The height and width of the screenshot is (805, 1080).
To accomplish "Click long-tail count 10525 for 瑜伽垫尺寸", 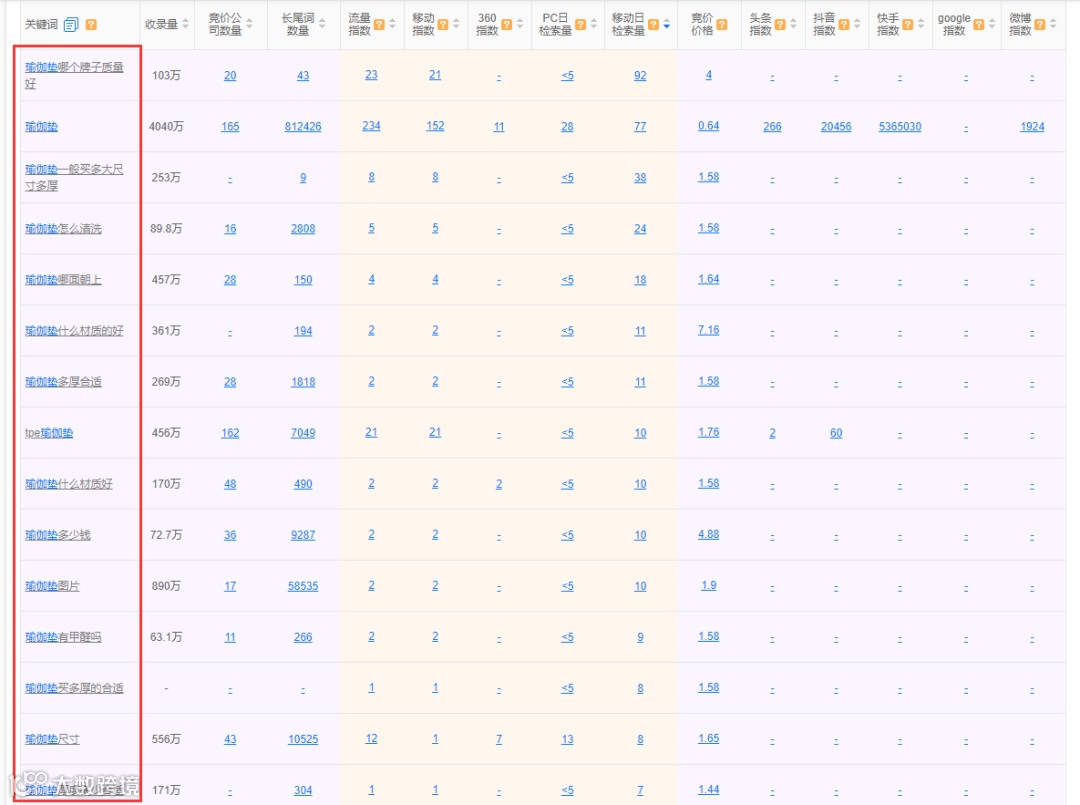I will click(303, 739).
